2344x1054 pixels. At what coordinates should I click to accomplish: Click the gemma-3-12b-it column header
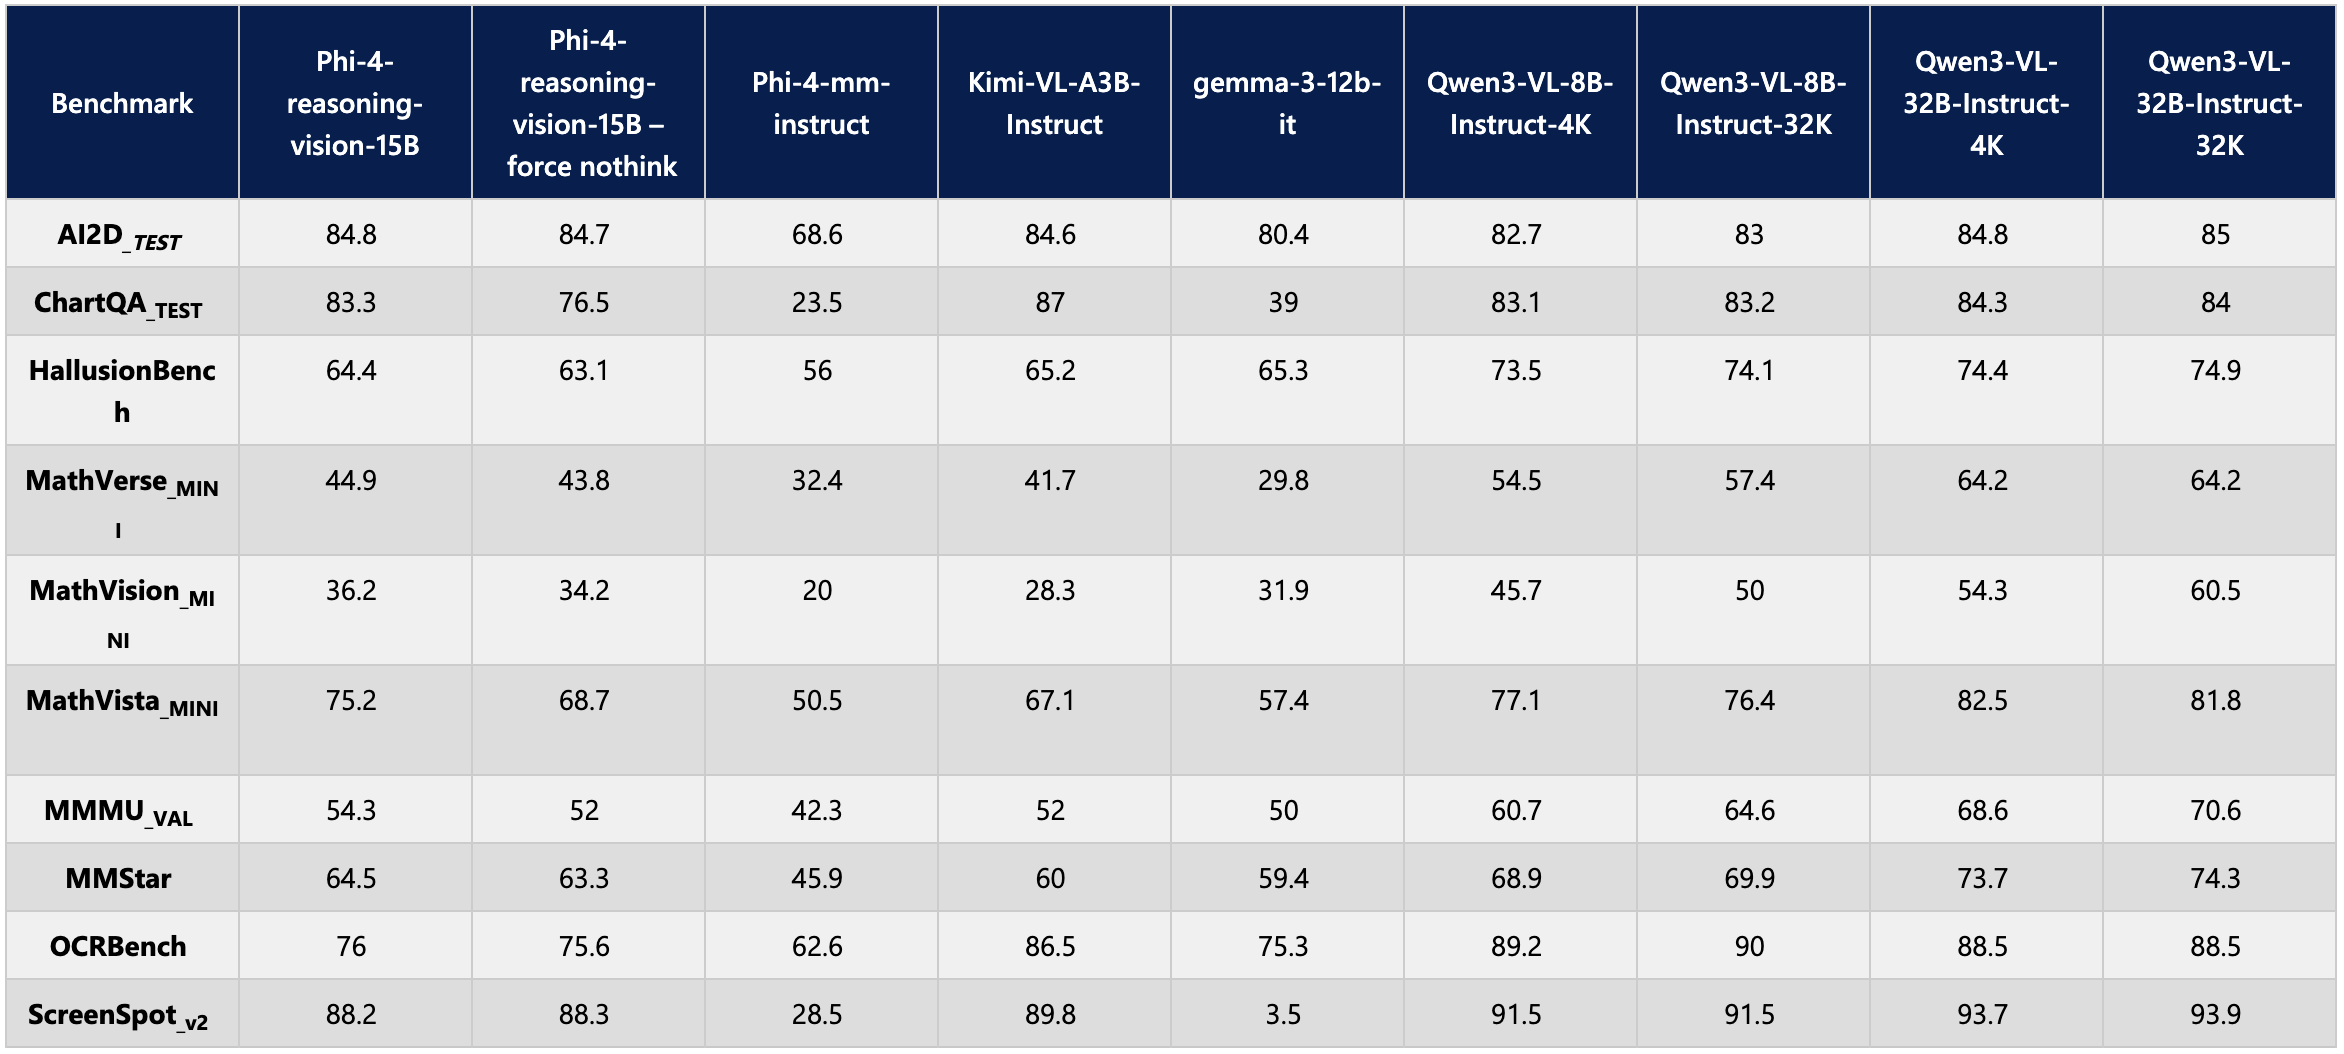1287,103
